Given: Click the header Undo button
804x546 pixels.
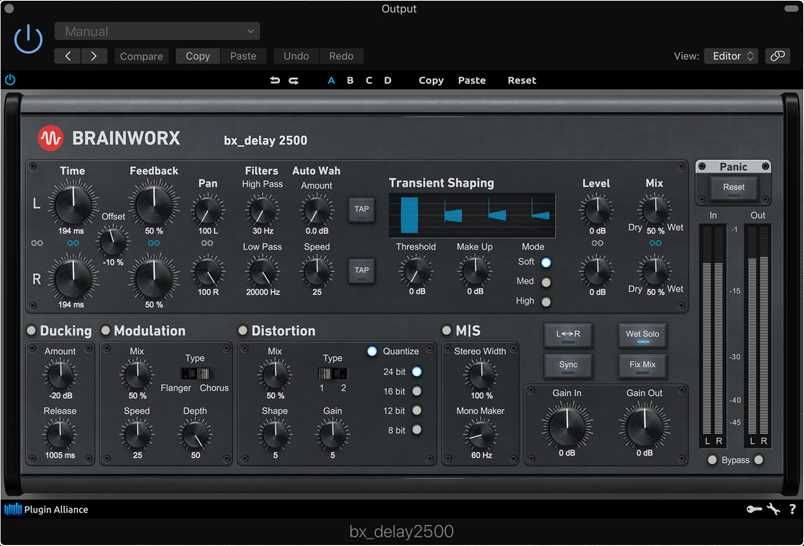Looking at the screenshot, I should click(x=296, y=56).
